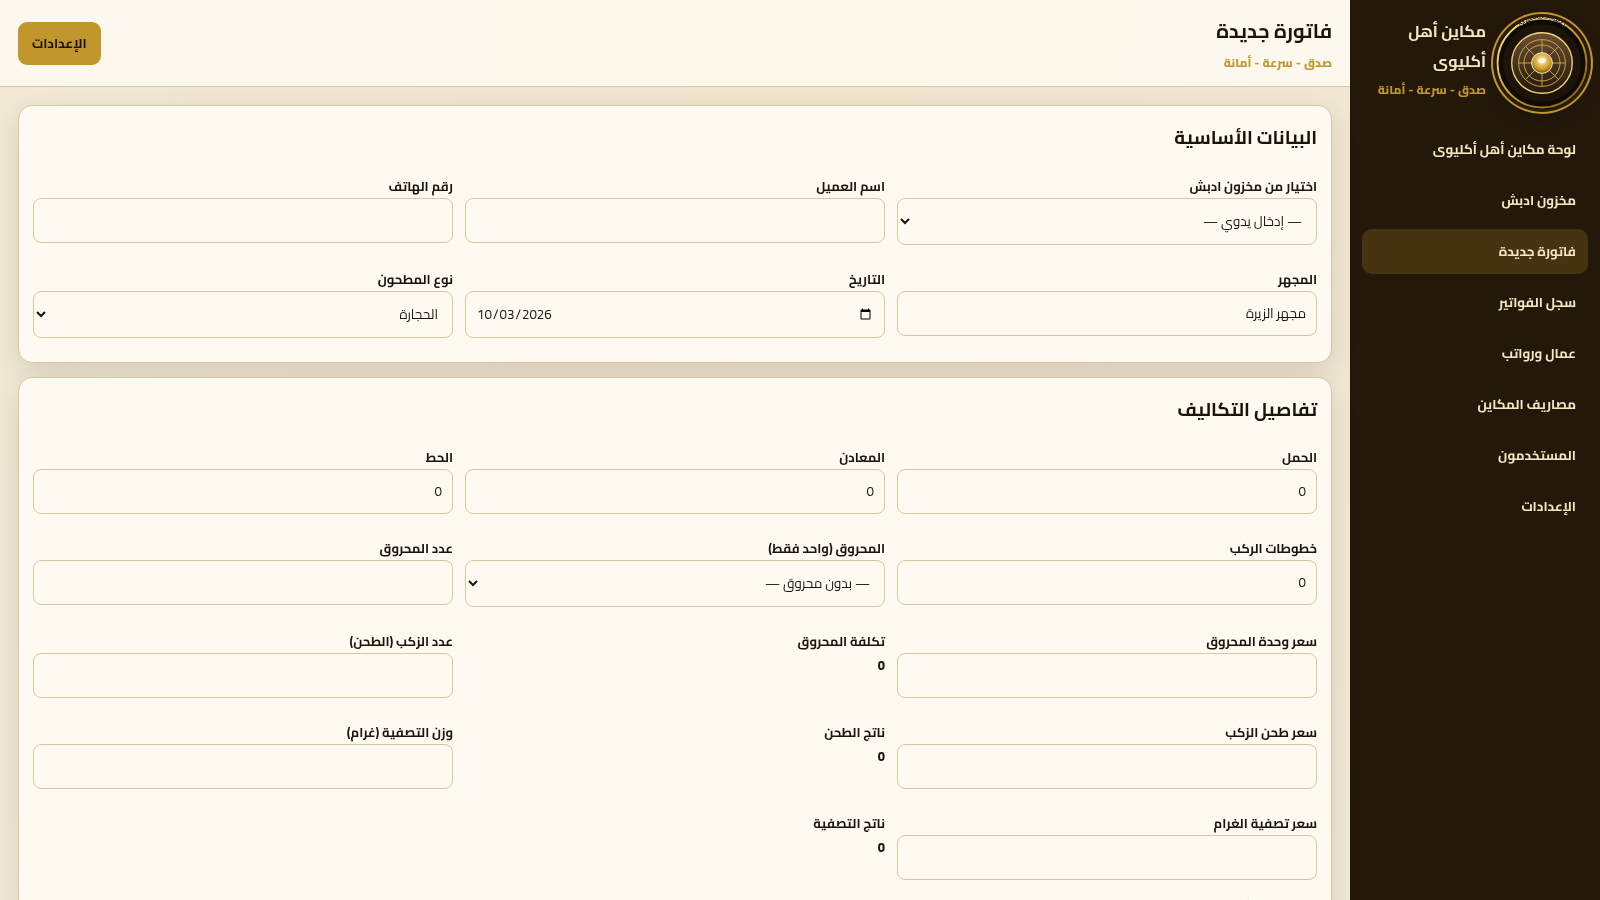Expand the نوع المطحون dropdown
Screen dimensions: 1600x900
coord(243,314)
